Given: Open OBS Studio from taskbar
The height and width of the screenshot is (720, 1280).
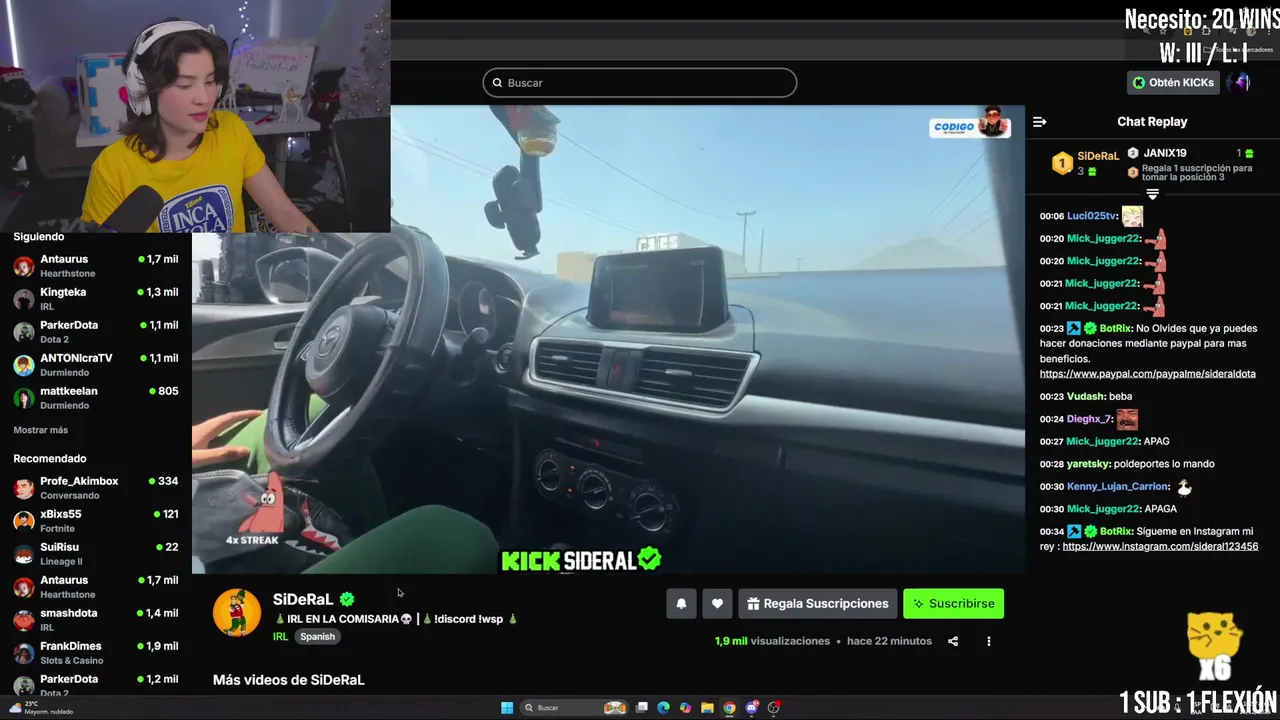Looking at the screenshot, I should [x=774, y=708].
